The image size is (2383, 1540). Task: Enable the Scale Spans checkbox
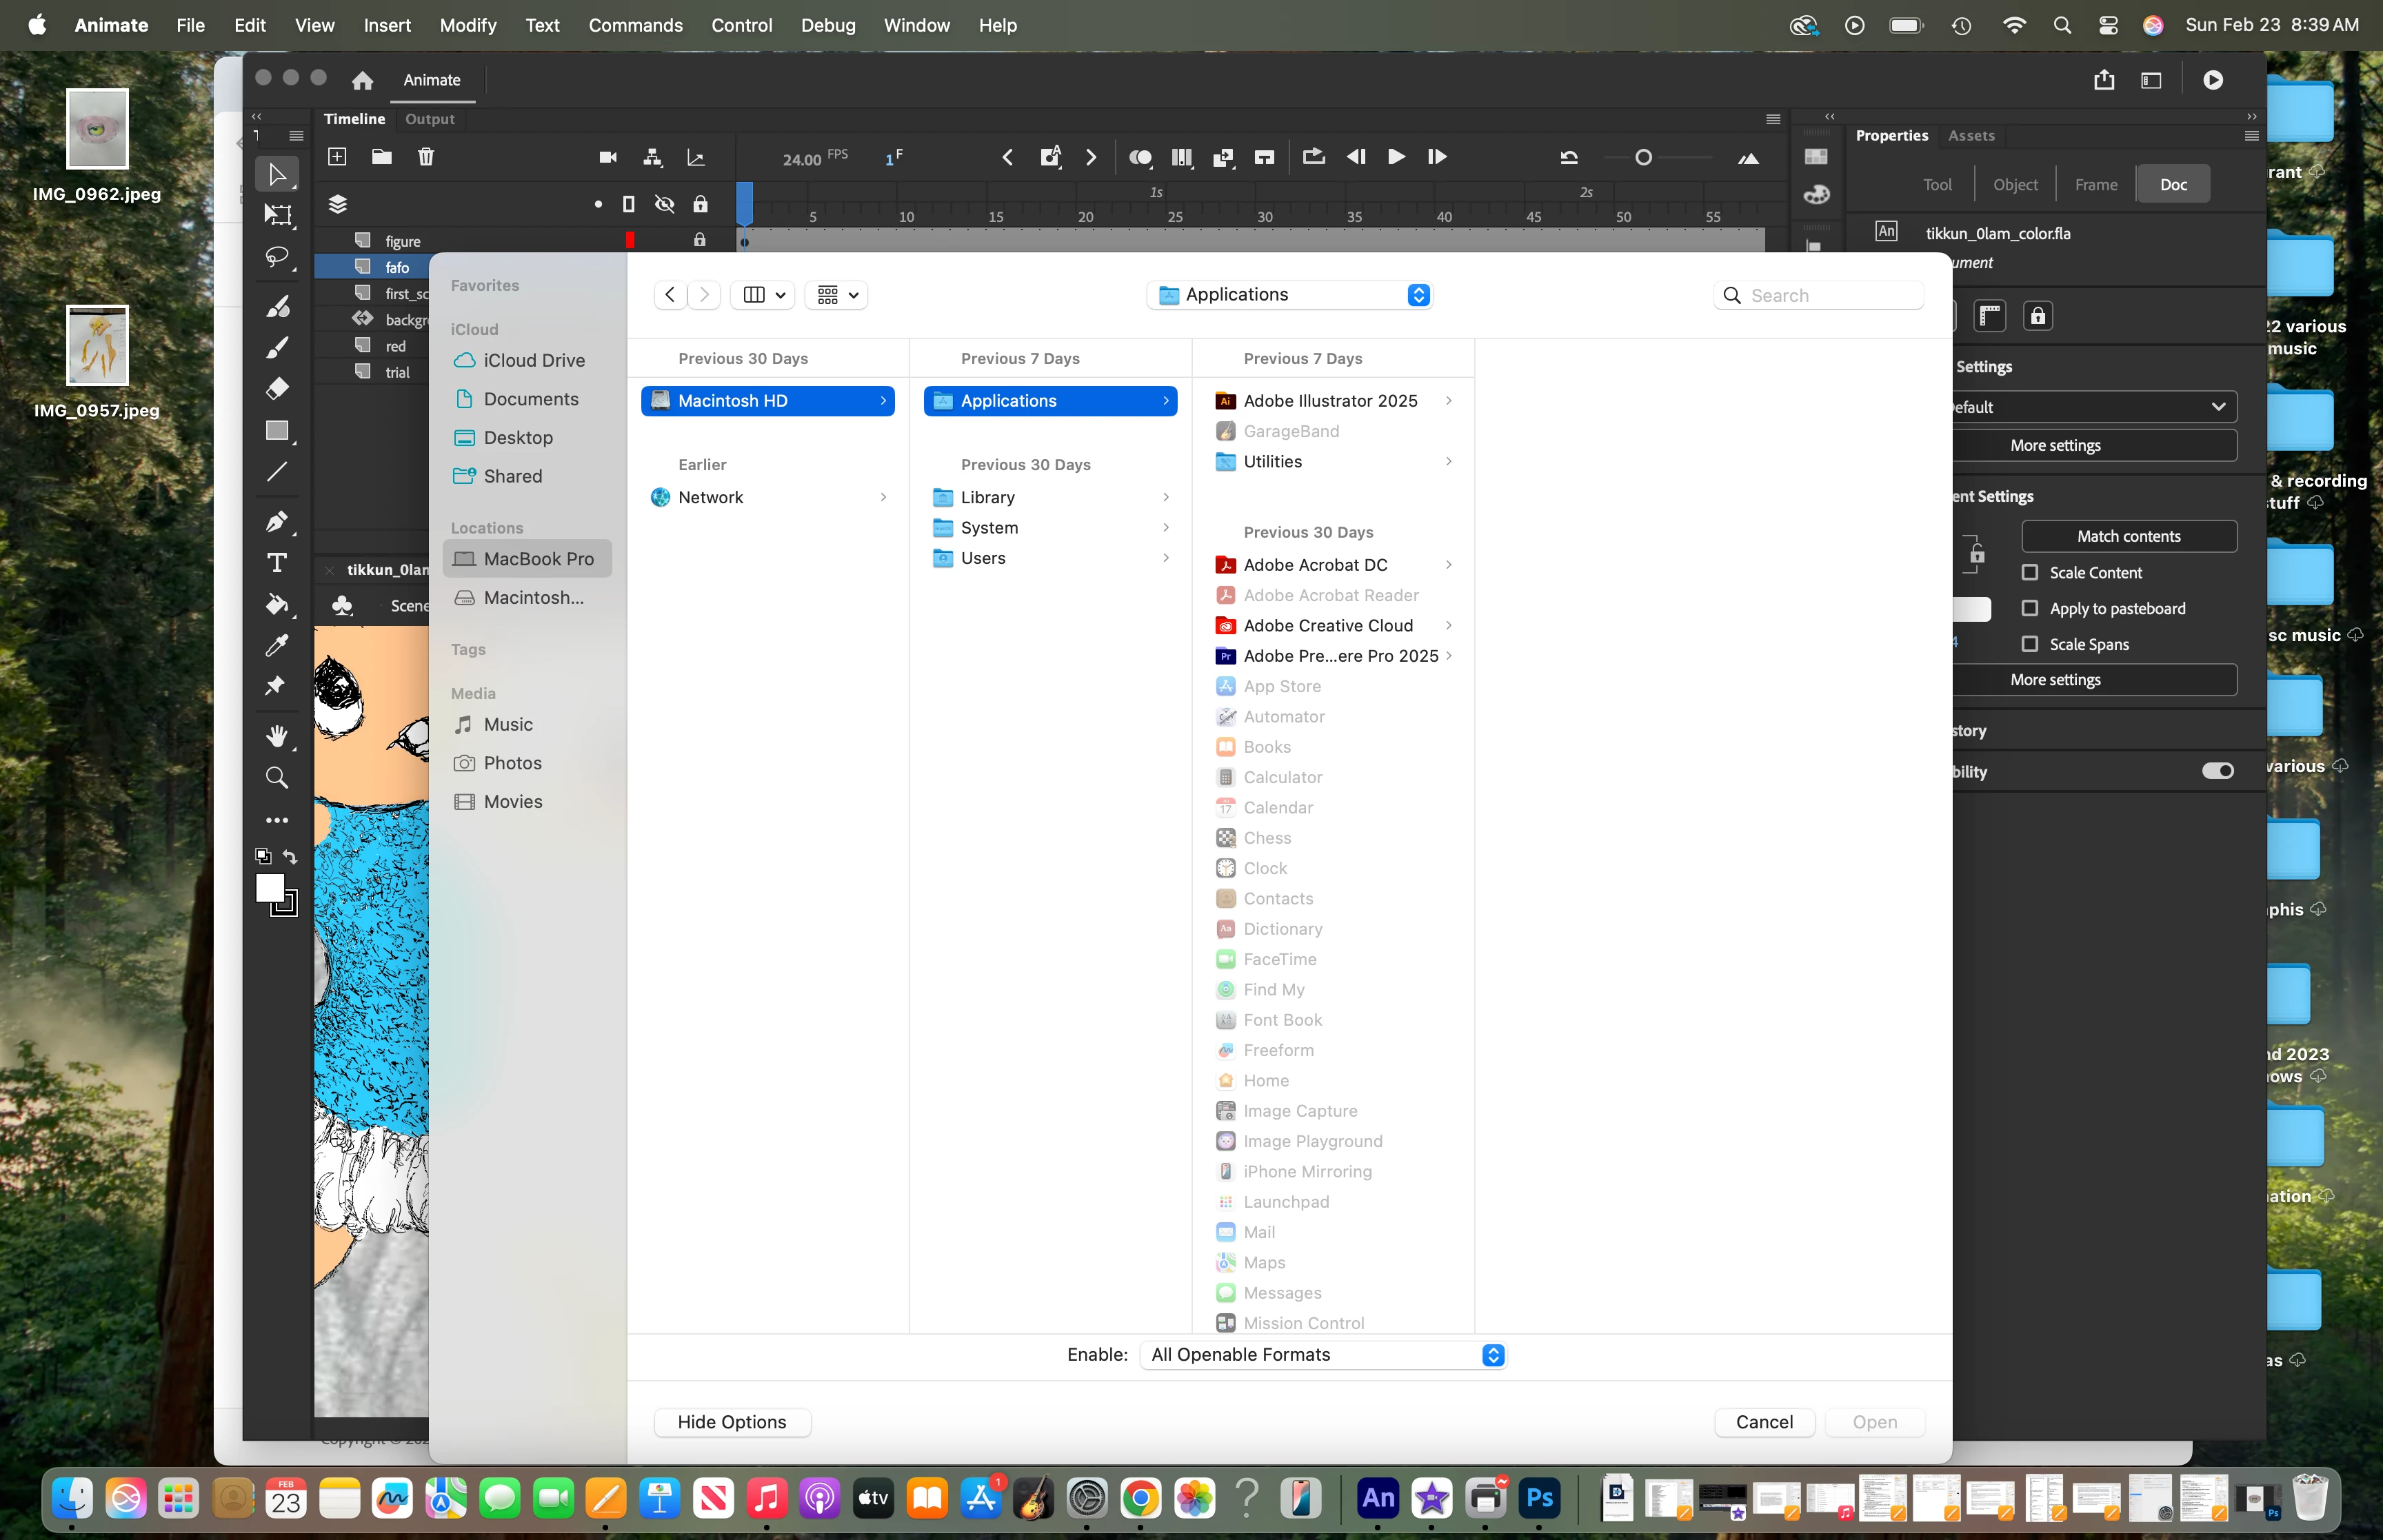click(x=2030, y=644)
